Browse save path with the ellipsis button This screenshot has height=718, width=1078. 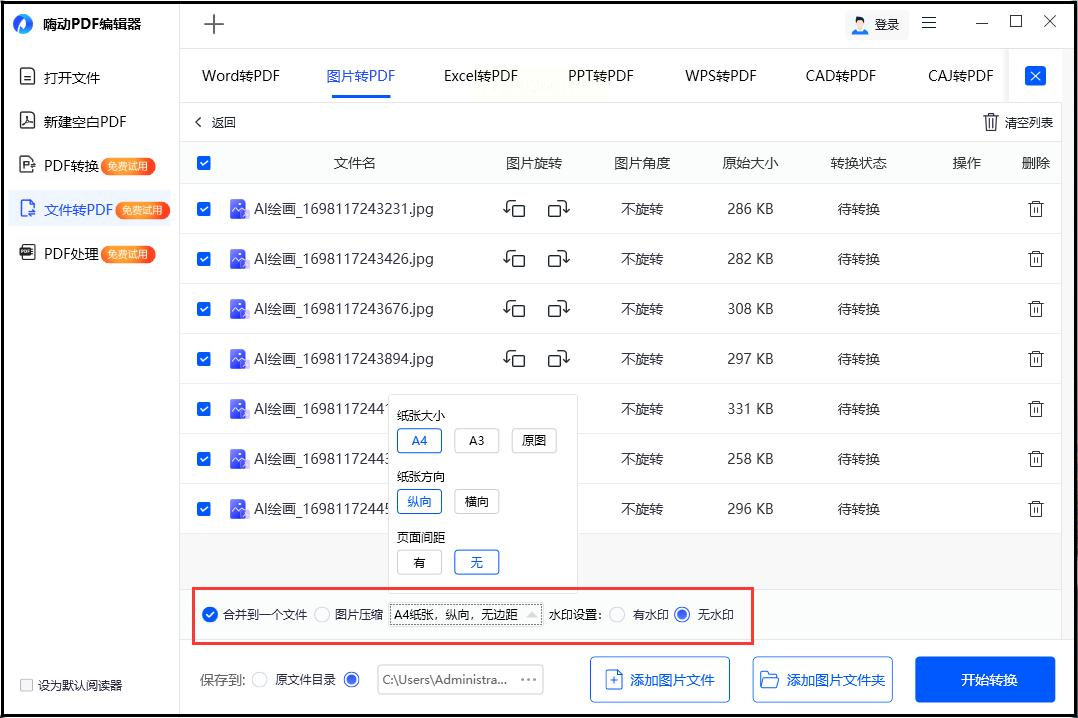(x=529, y=680)
